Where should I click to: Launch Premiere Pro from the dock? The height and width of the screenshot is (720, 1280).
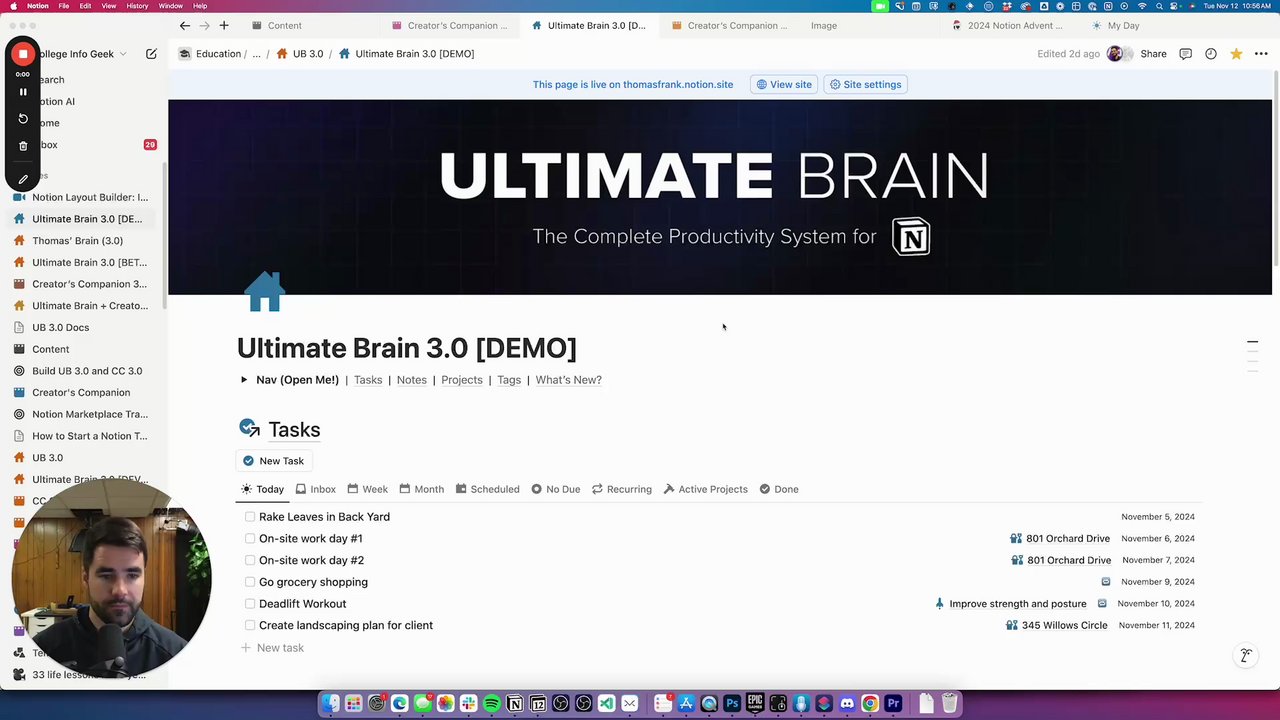(893, 704)
